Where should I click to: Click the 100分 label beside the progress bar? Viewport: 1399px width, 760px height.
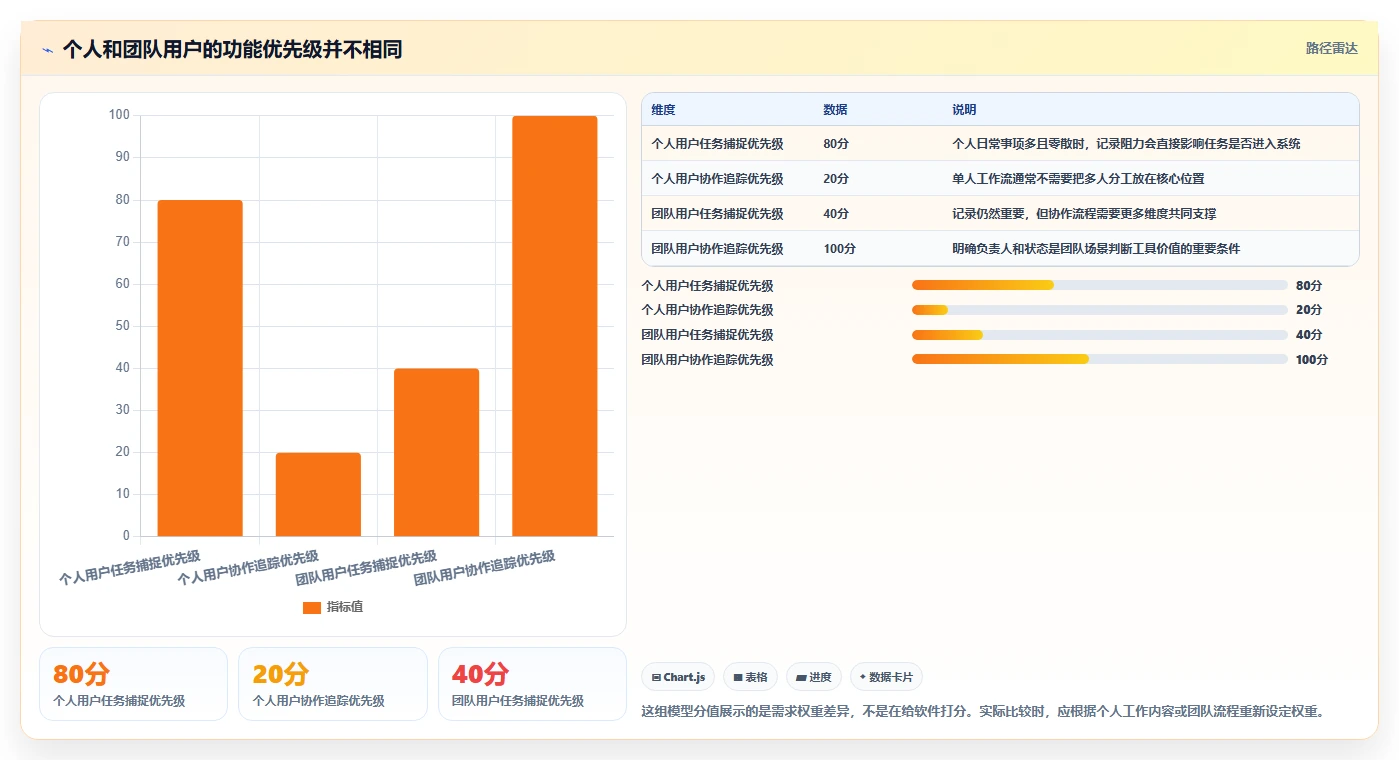1311,360
